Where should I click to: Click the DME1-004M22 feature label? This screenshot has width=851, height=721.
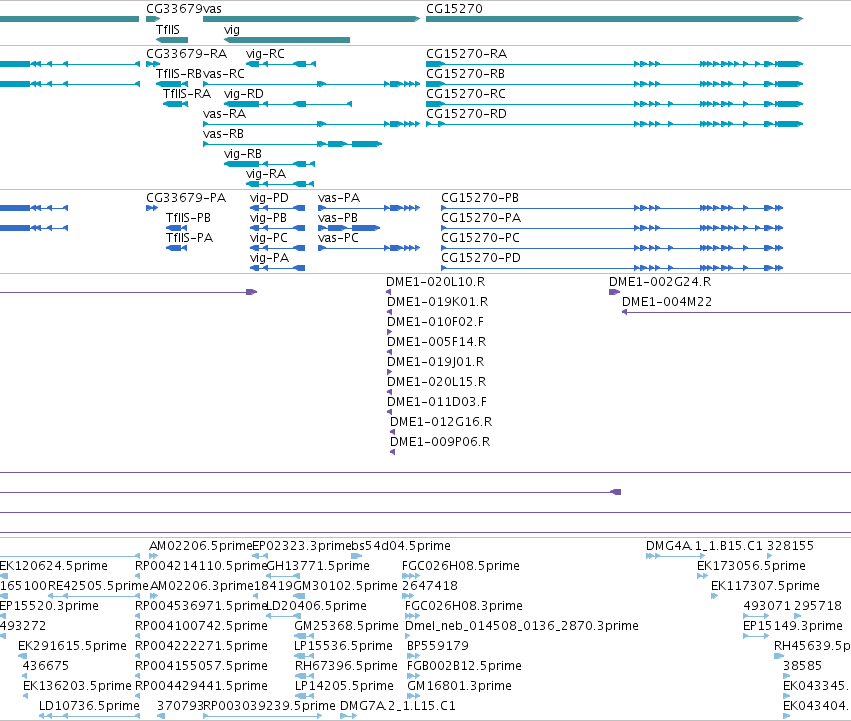[x=667, y=302]
